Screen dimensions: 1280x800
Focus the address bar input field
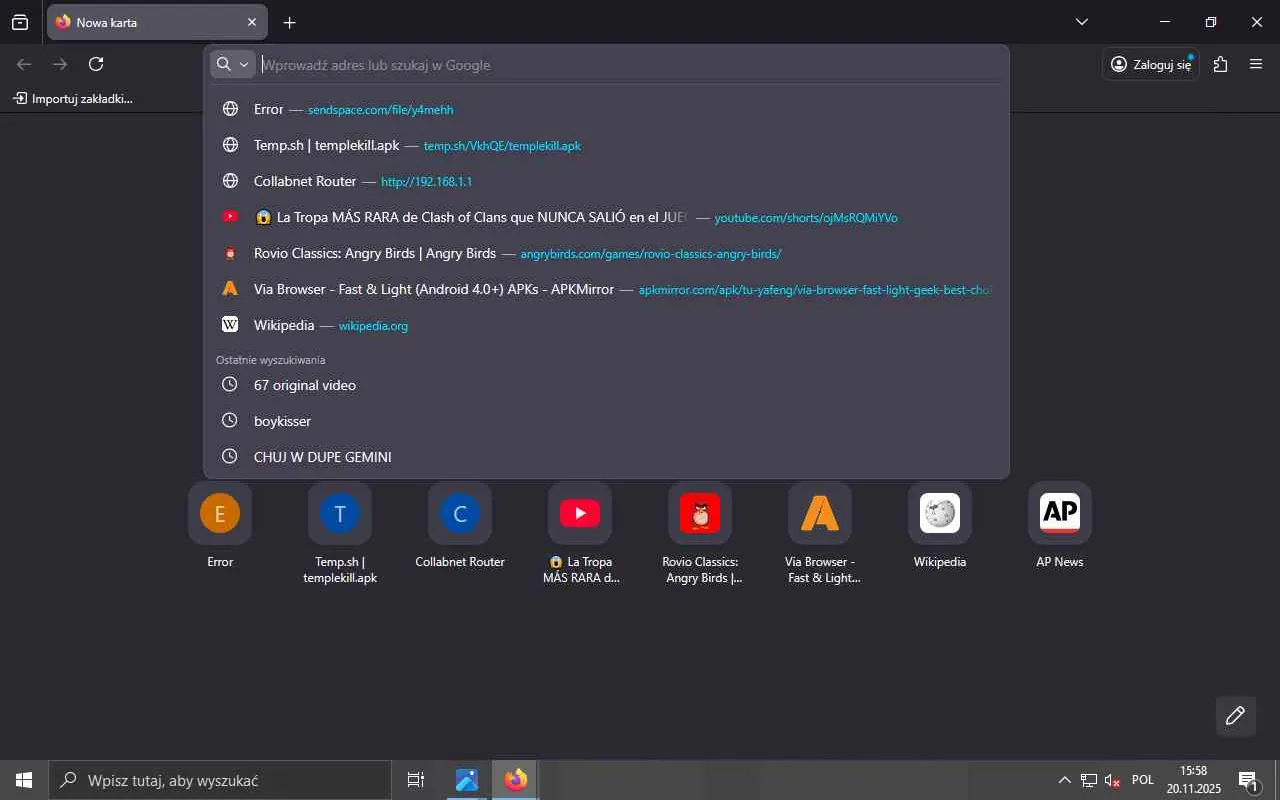[630, 65]
